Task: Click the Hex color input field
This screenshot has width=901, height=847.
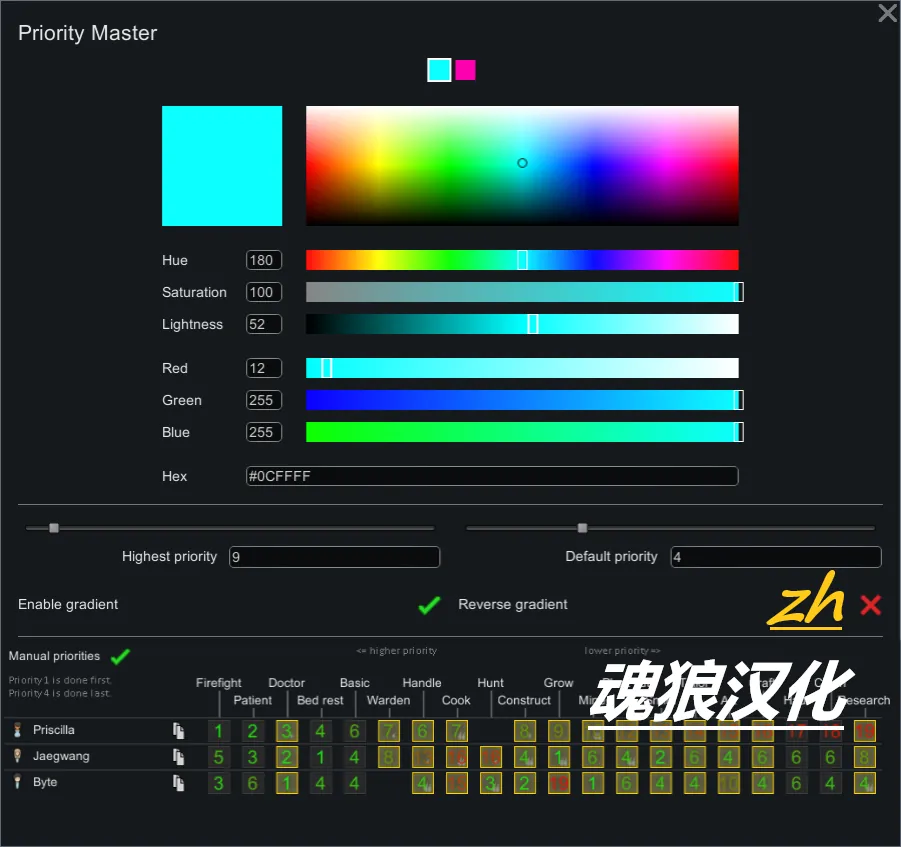Action: tap(492, 477)
